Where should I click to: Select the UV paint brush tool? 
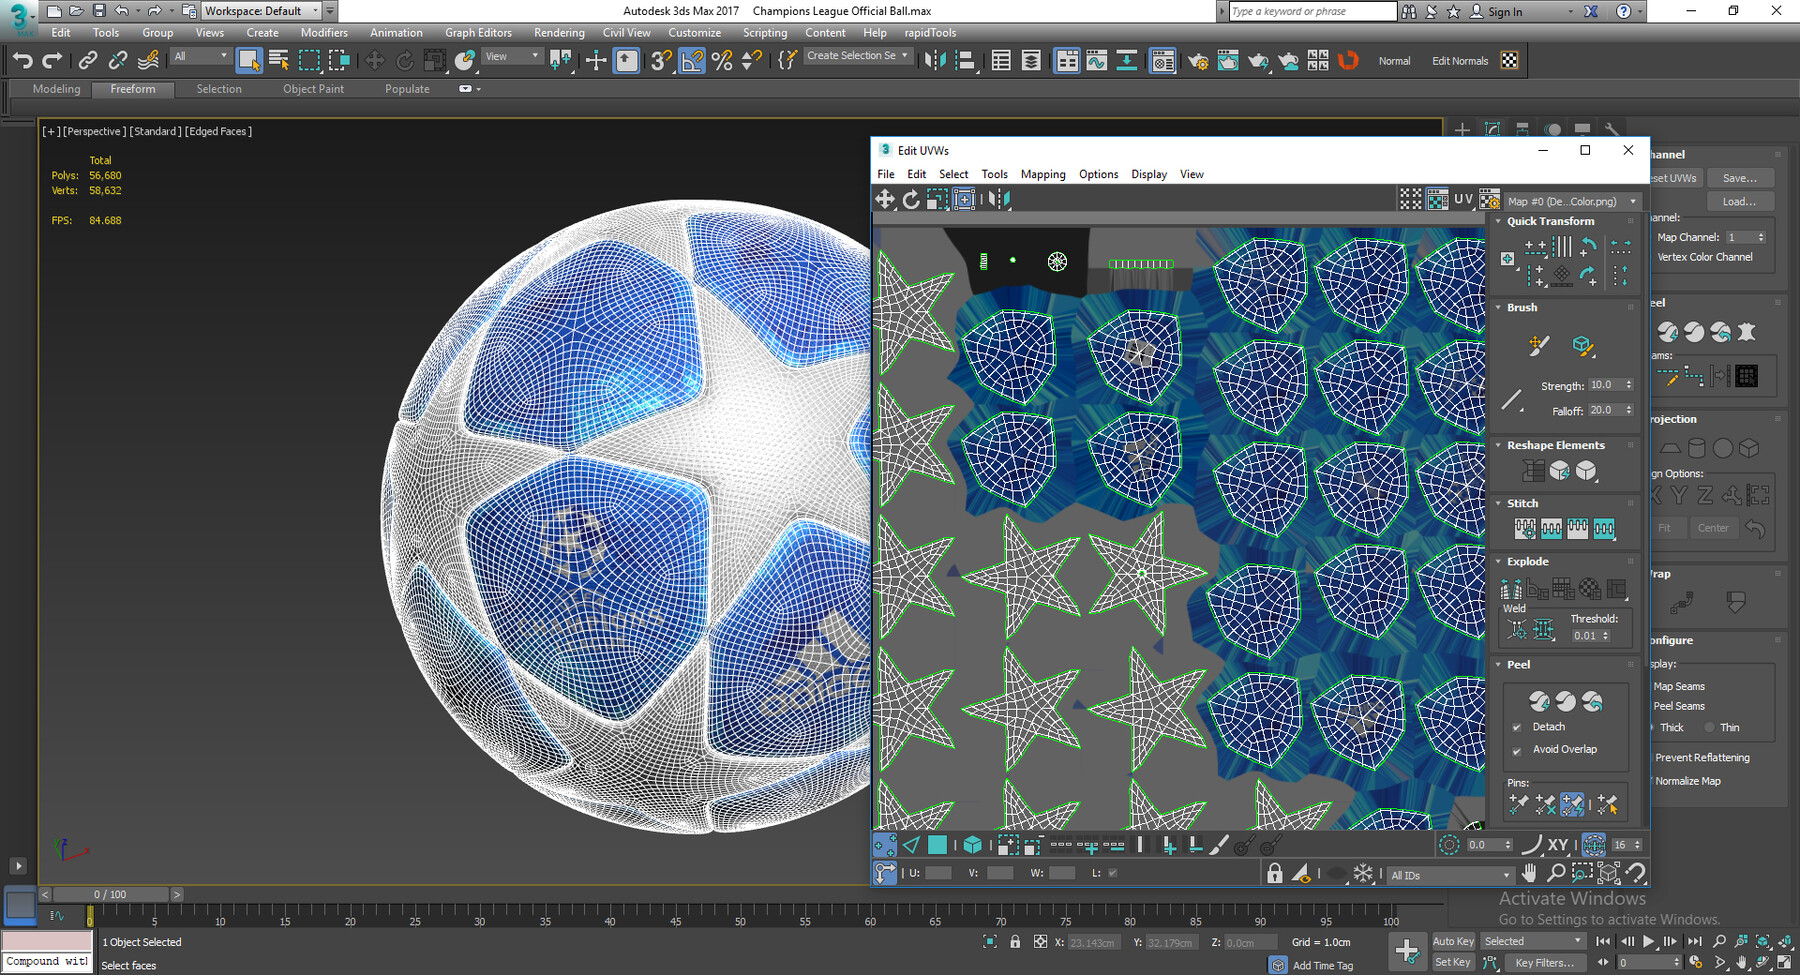[1218, 846]
